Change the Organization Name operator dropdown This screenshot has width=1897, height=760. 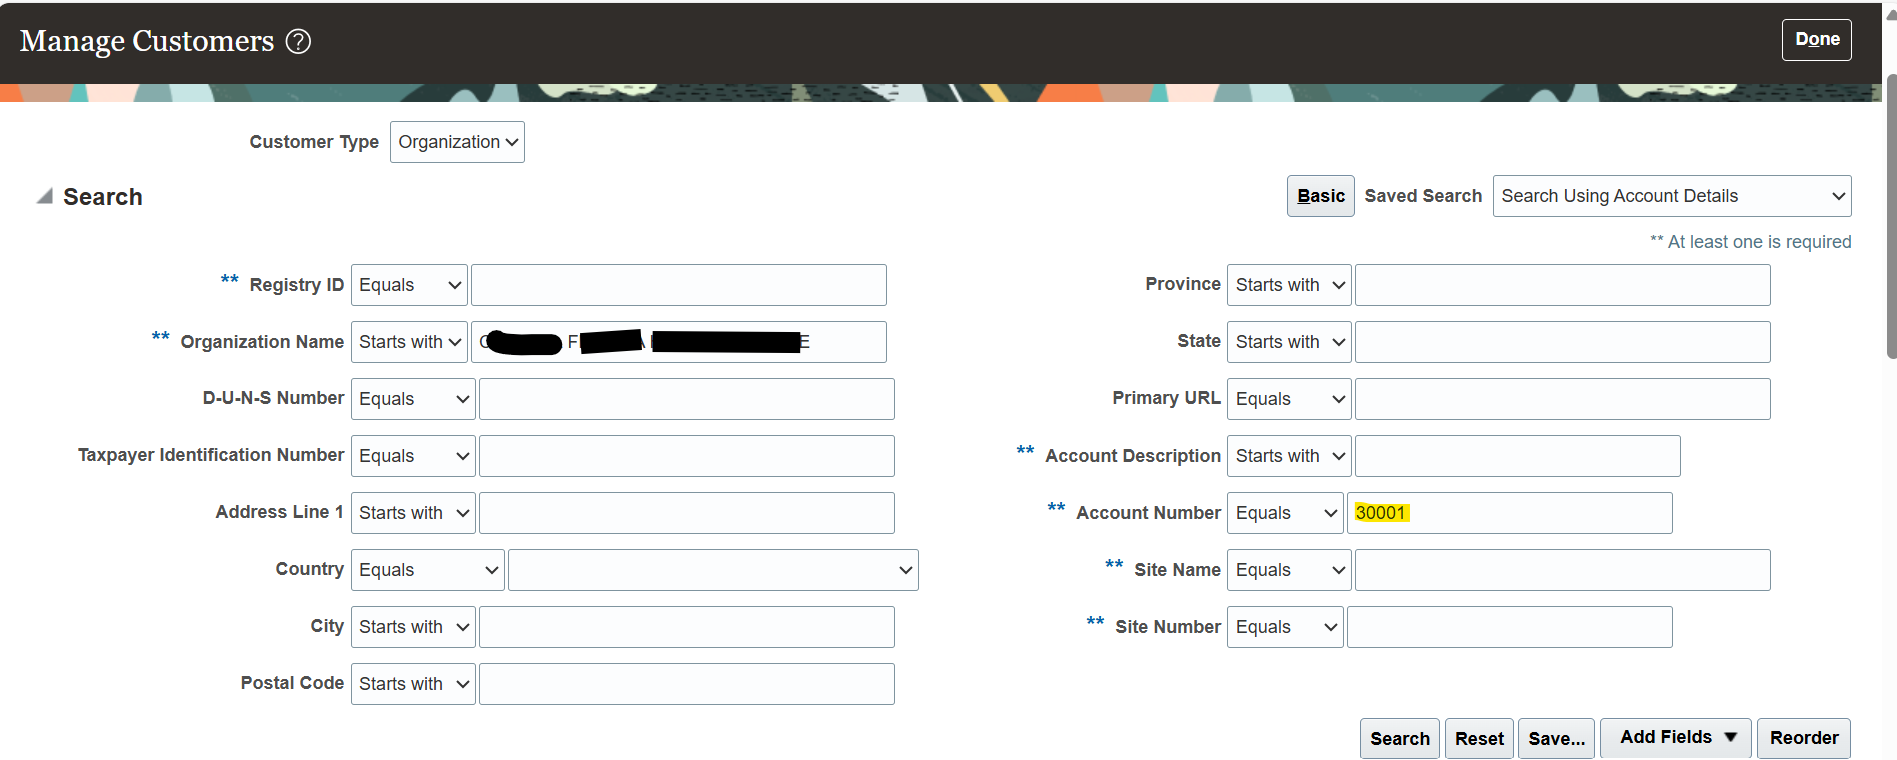click(x=409, y=342)
